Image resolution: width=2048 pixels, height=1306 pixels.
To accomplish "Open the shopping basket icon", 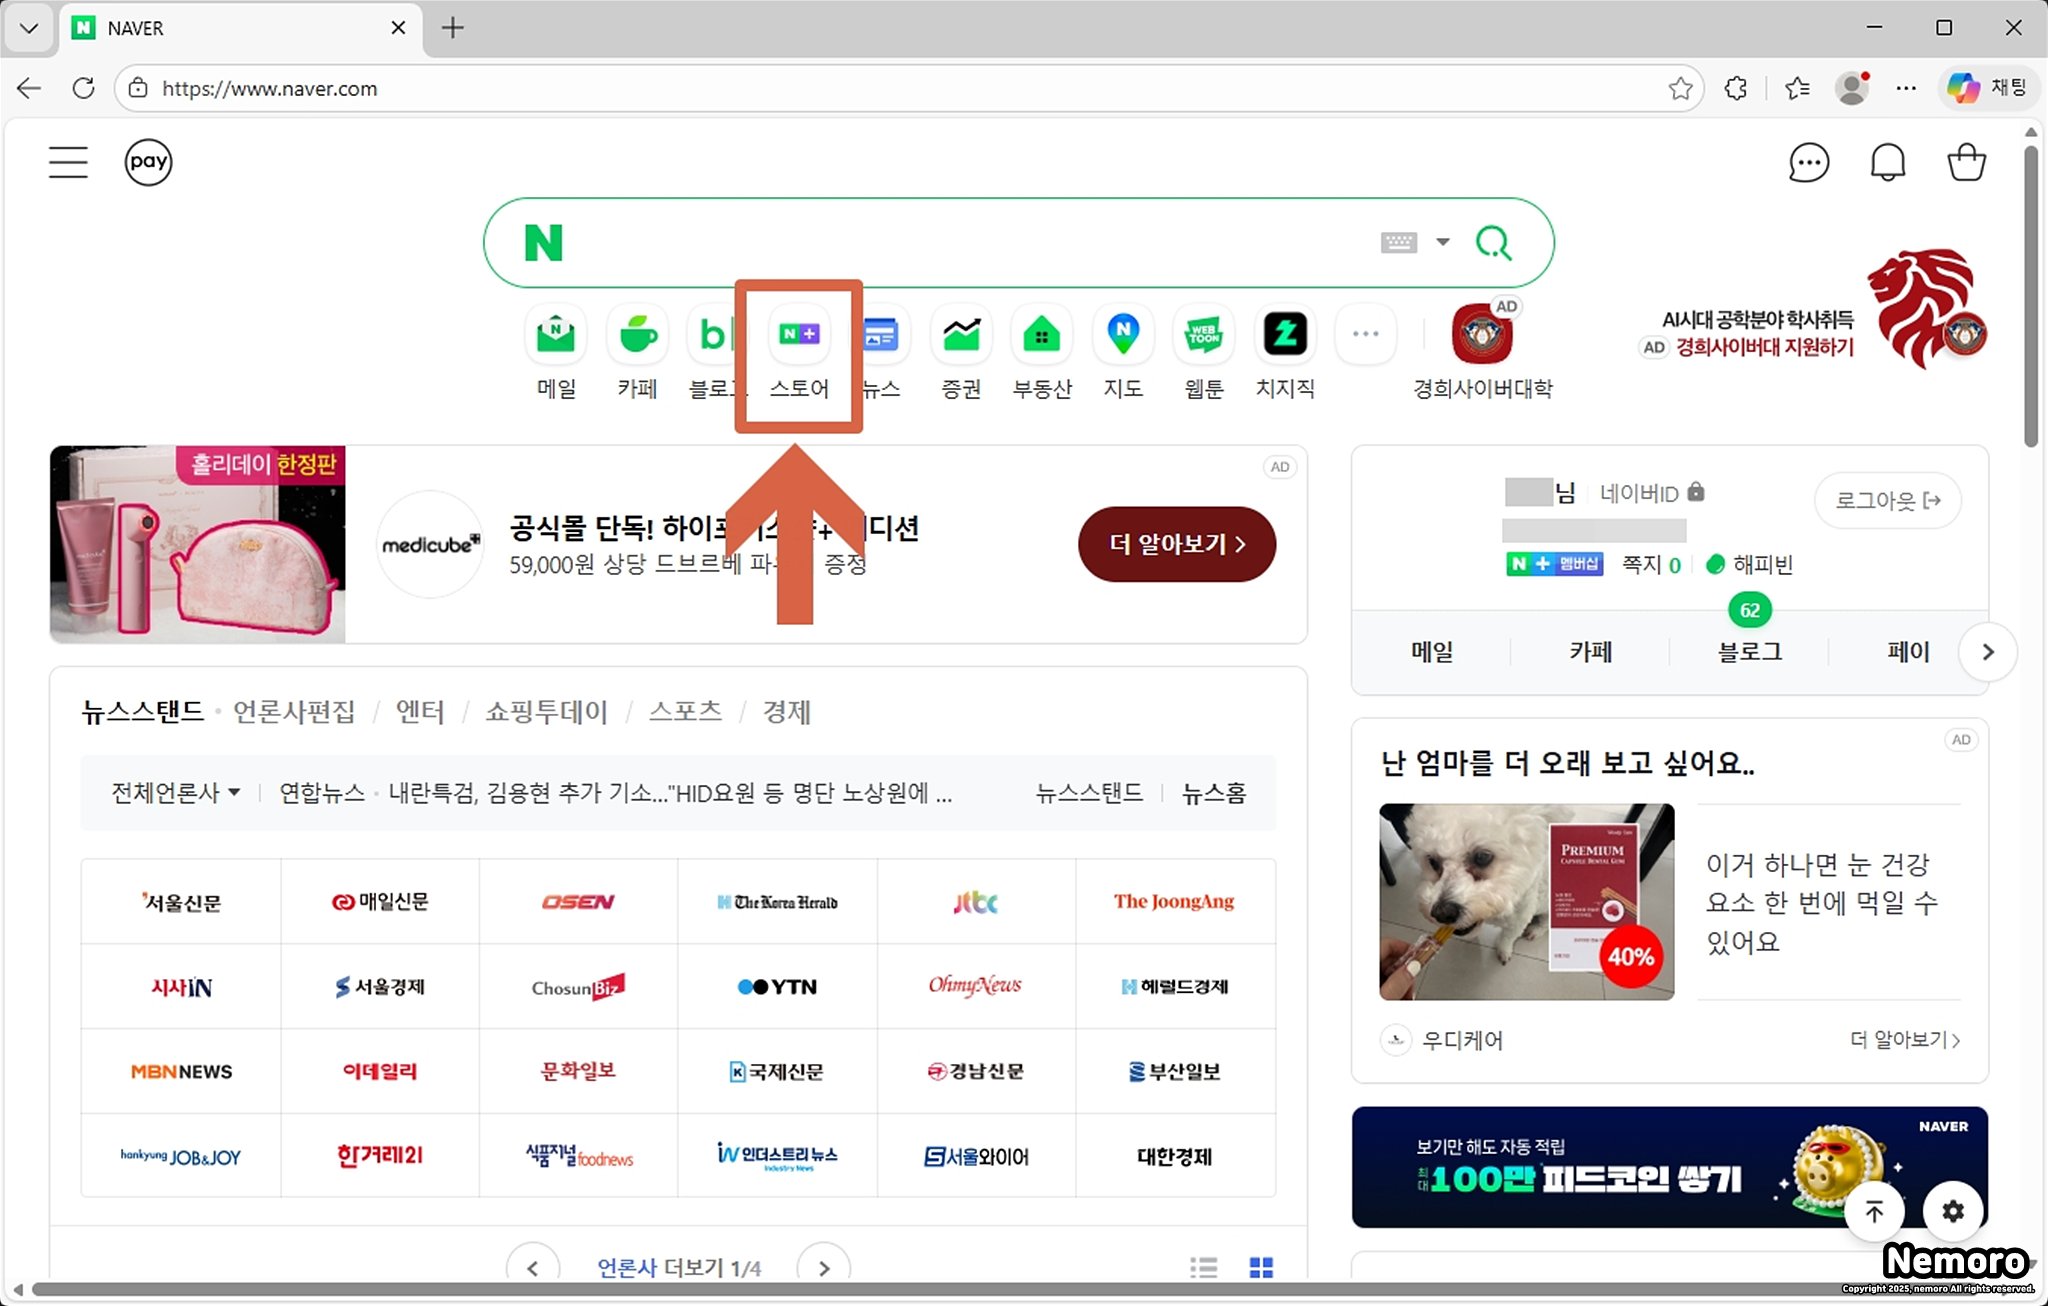I will 1966,163.
